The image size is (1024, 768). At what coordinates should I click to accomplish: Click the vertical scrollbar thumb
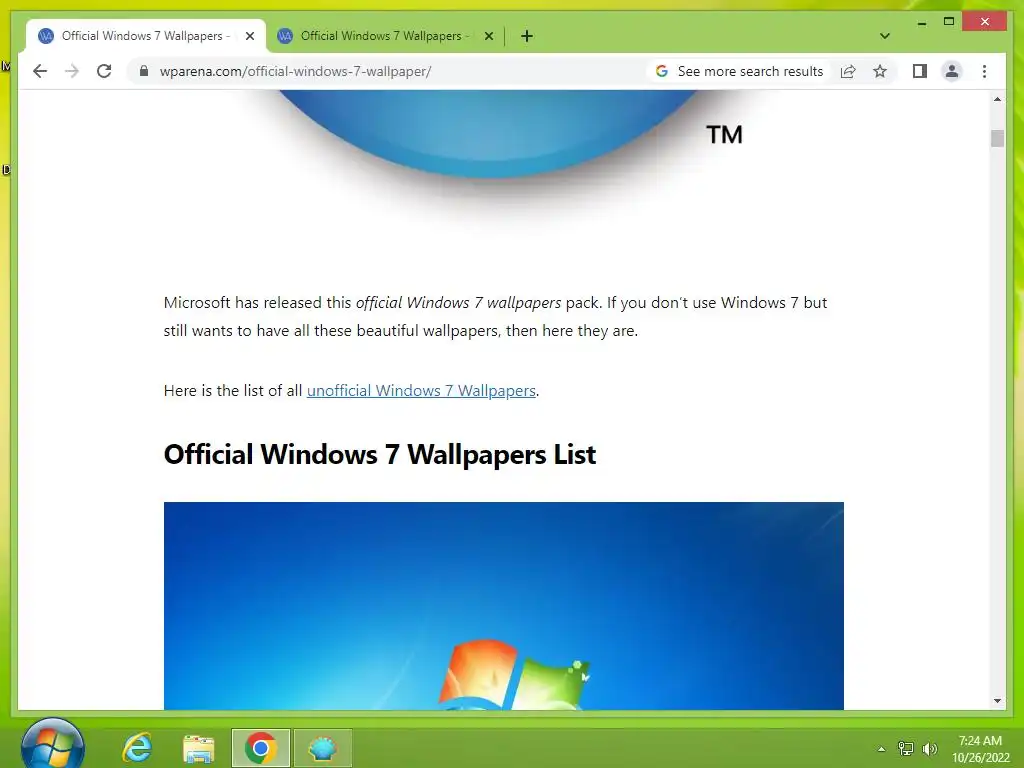pos(997,138)
